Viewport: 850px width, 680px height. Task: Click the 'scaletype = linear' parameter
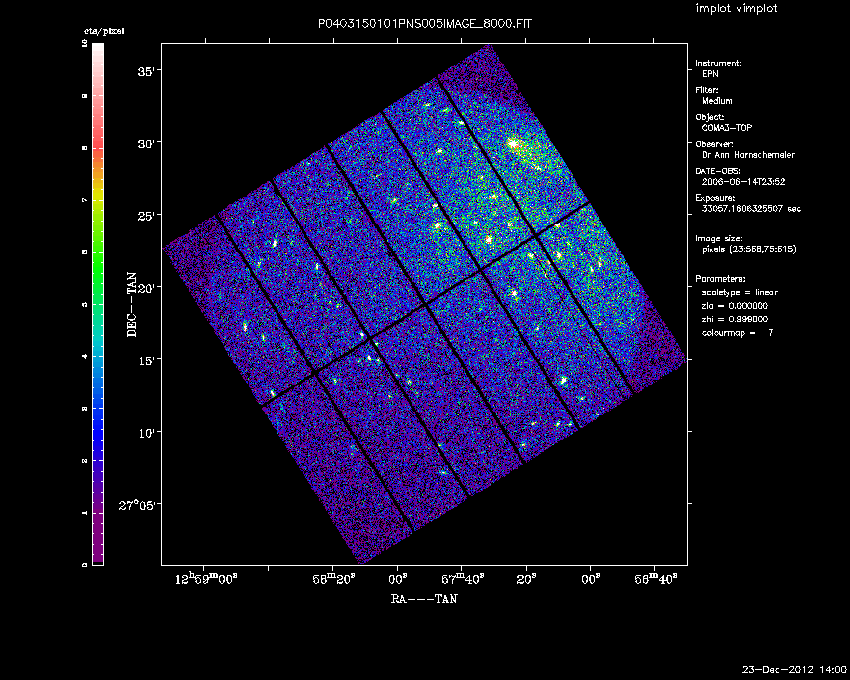pos(740,292)
